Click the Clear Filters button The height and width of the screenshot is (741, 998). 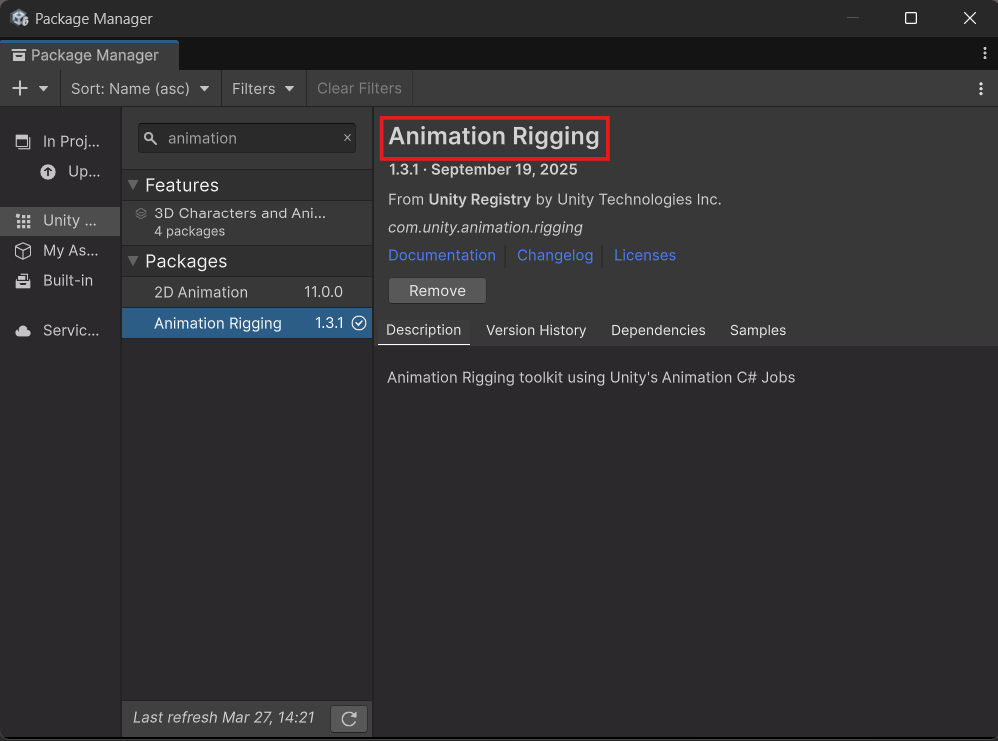[x=360, y=88]
